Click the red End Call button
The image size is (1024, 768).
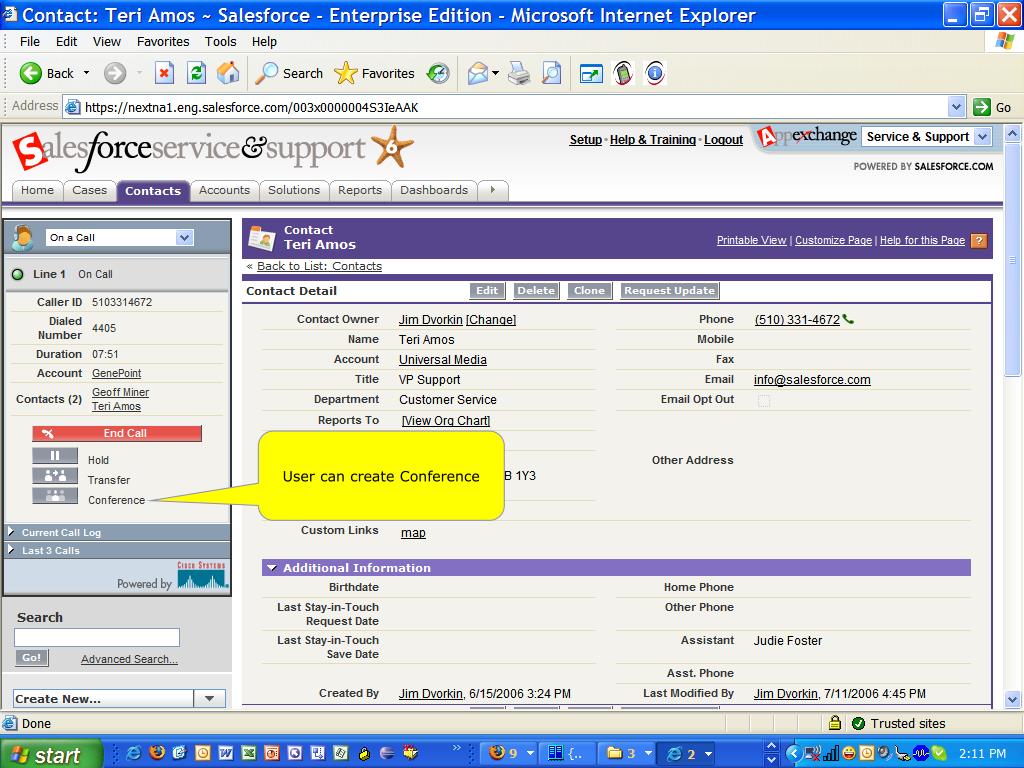117,433
